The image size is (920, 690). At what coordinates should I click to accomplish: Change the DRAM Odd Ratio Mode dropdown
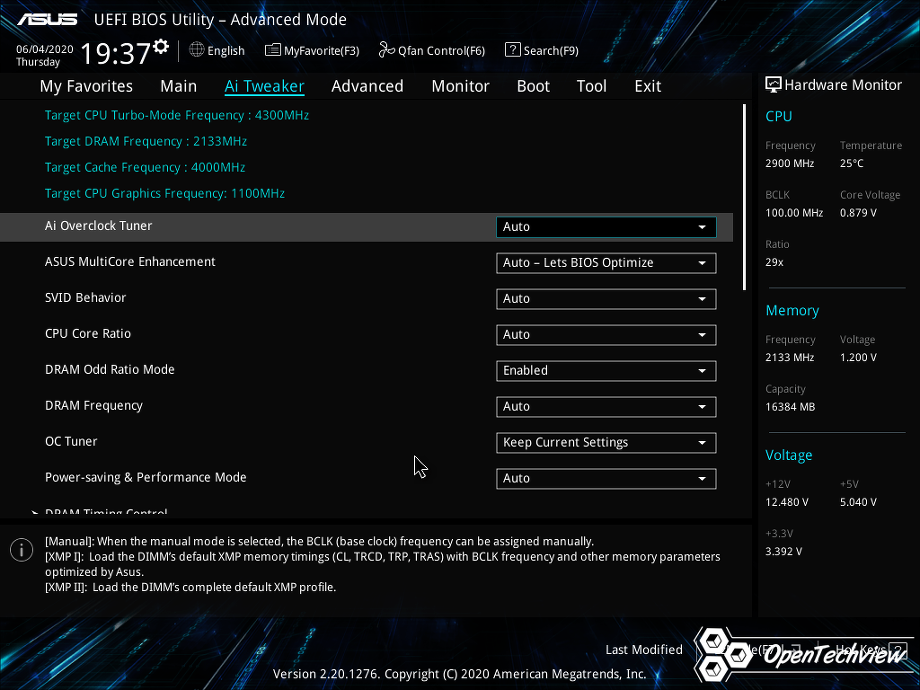(606, 371)
